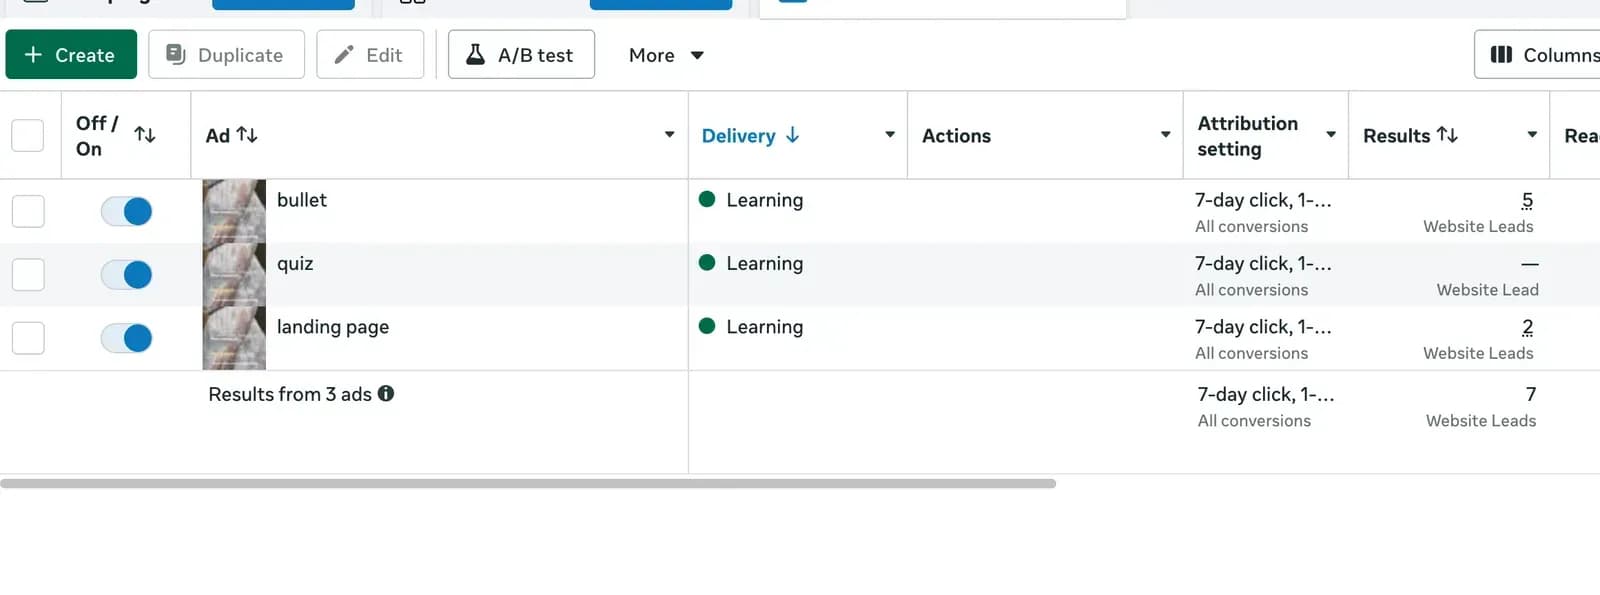
Task: Open the More dropdown menu
Action: click(x=666, y=55)
